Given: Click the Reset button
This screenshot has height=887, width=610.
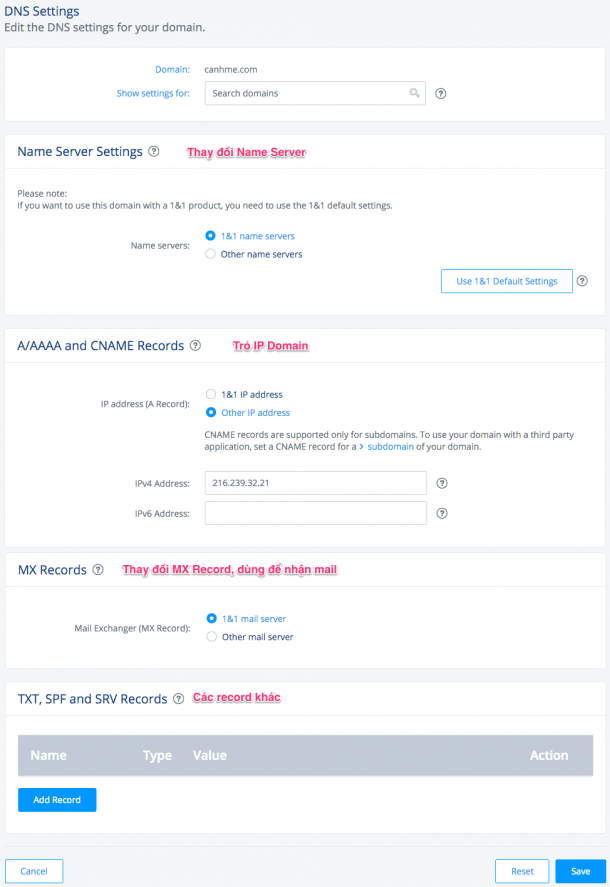Looking at the screenshot, I should pos(522,871).
